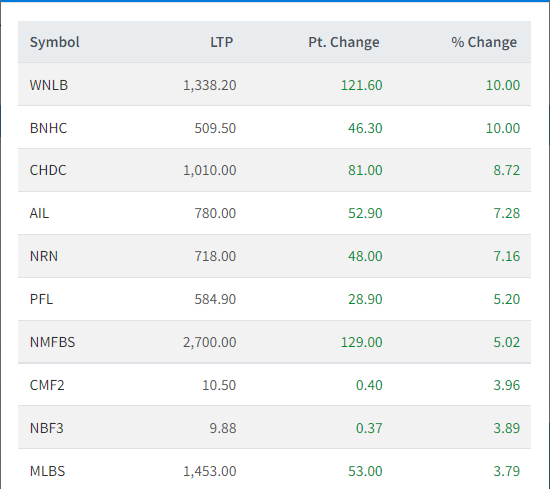Screen dimensions: 550x489
Task: Open the PFL stock entry
Action: click(x=41, y=299)
